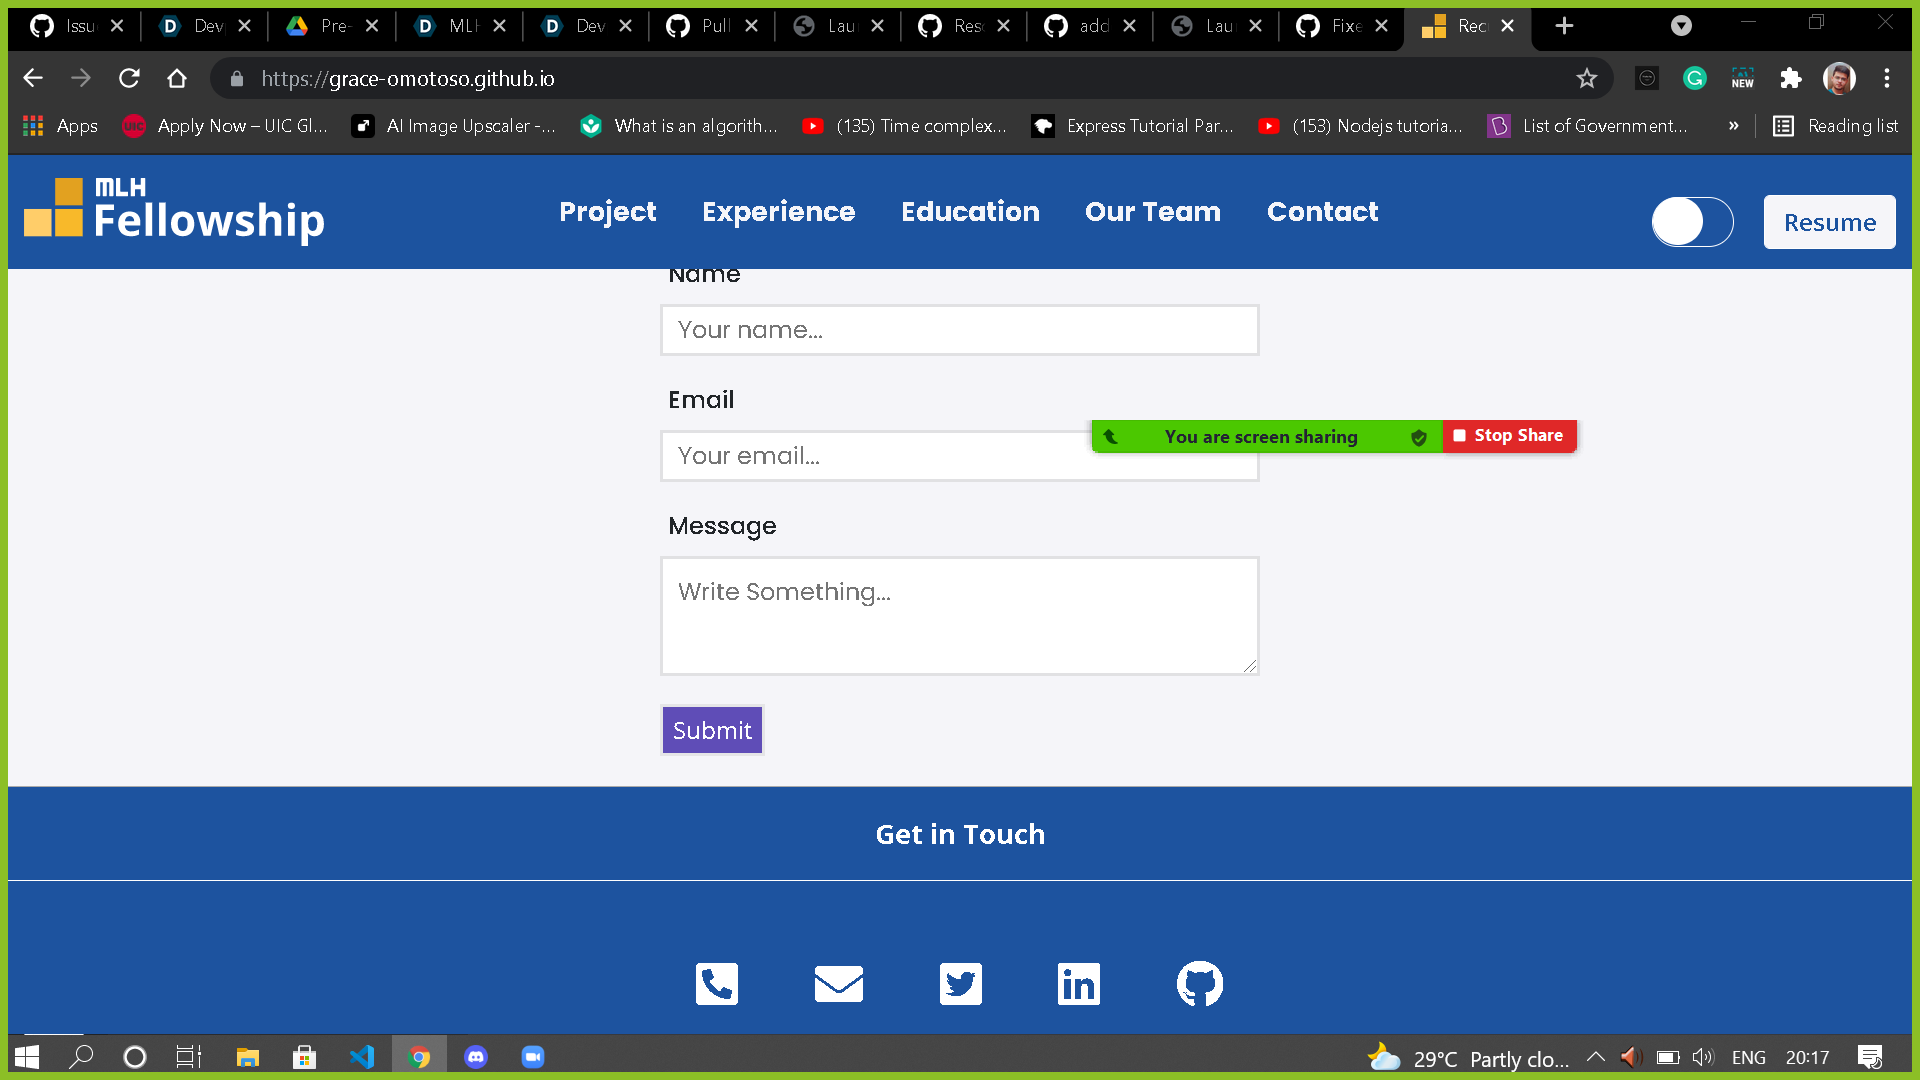The height and width of the screenshot is (1080, 1920).
Task: Click the Grammarly extension icon
Action: [1694, 78]
